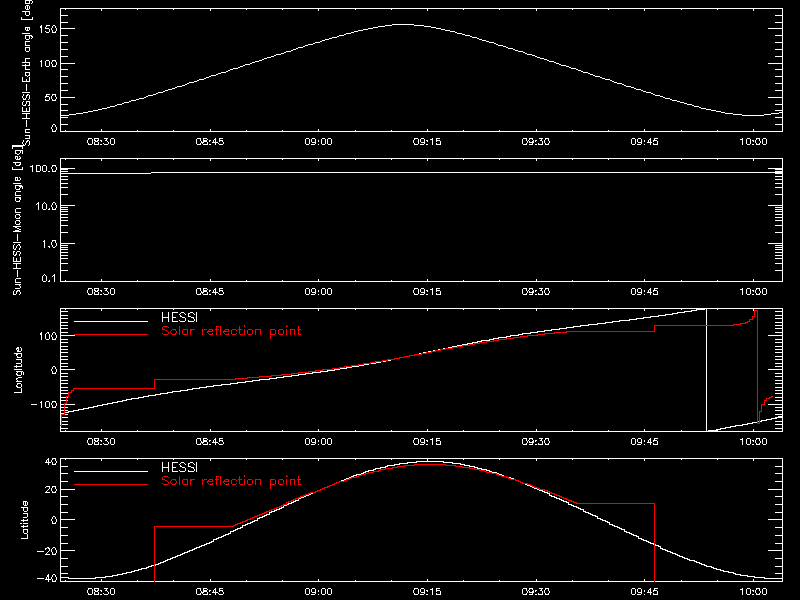Image resolution: width=800 pixels, height=600 pixels.
Task: Select Solar reflection point legend in Latitude plot
Action: tap(231, 481)
